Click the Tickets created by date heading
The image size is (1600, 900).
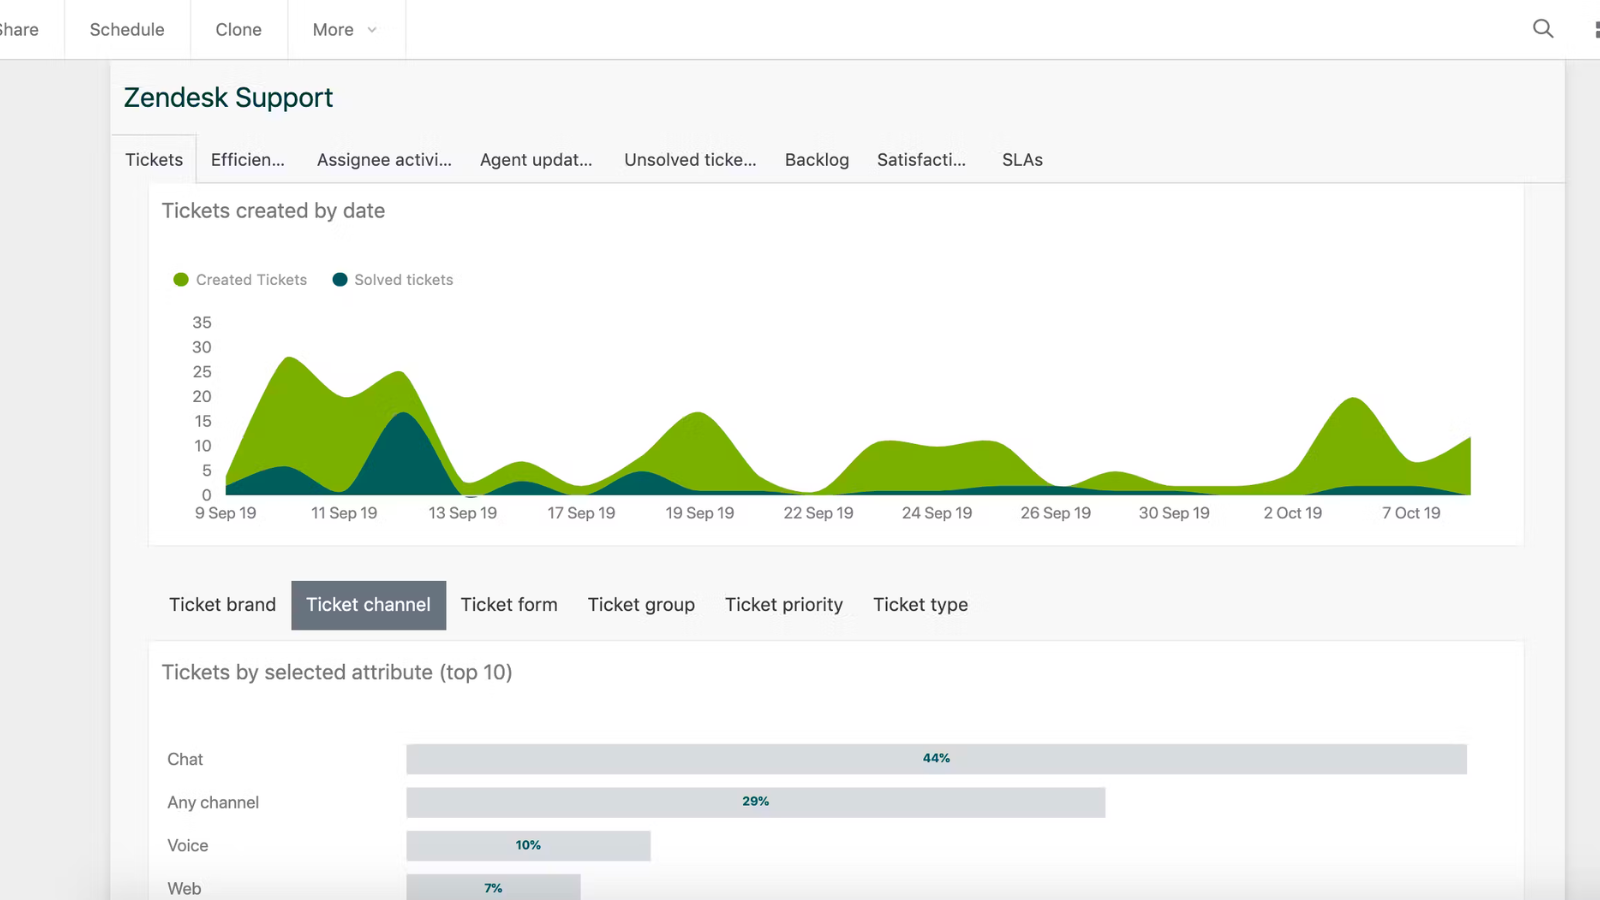(x=273, y=211)
